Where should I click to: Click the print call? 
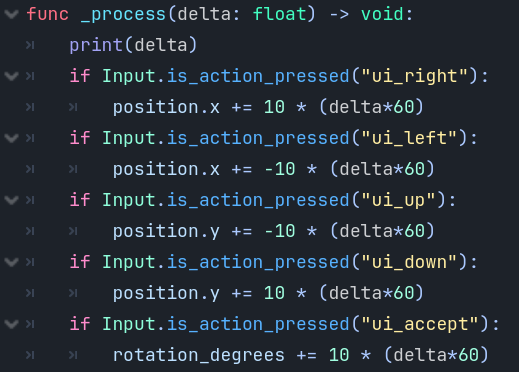(x=96, y=45)
